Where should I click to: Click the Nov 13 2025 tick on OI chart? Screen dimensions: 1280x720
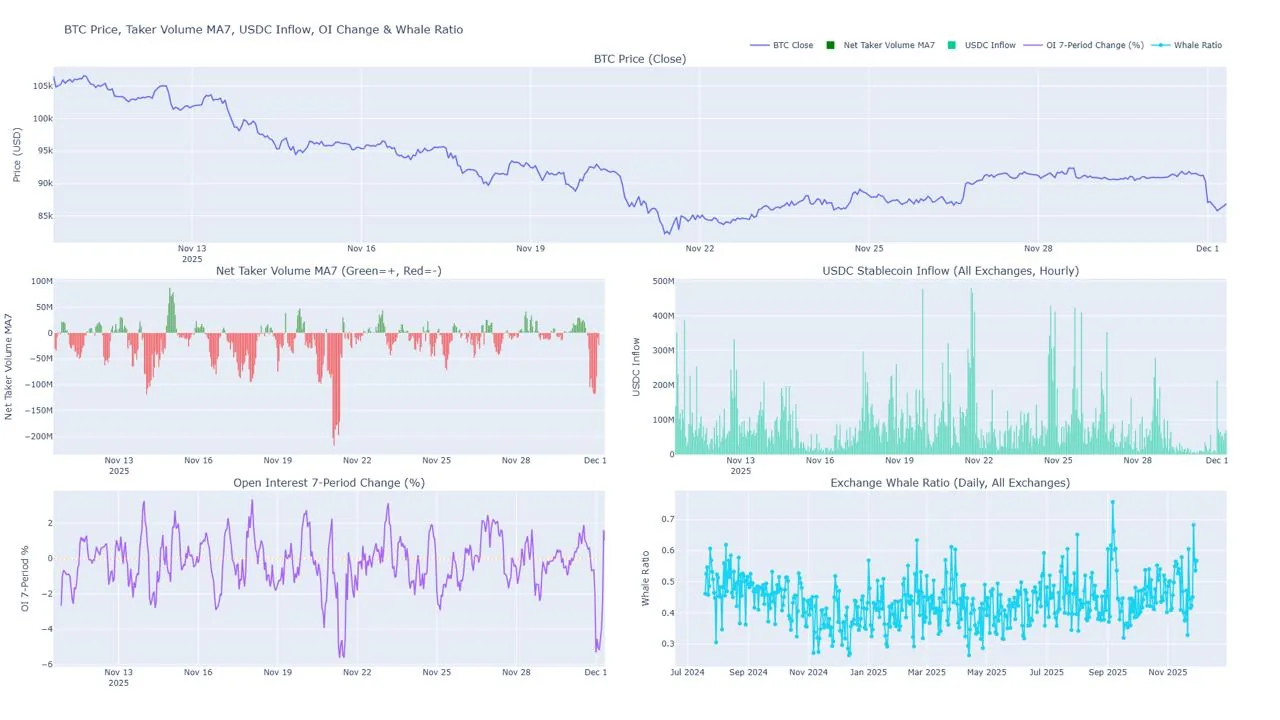[x=118, y=678]
